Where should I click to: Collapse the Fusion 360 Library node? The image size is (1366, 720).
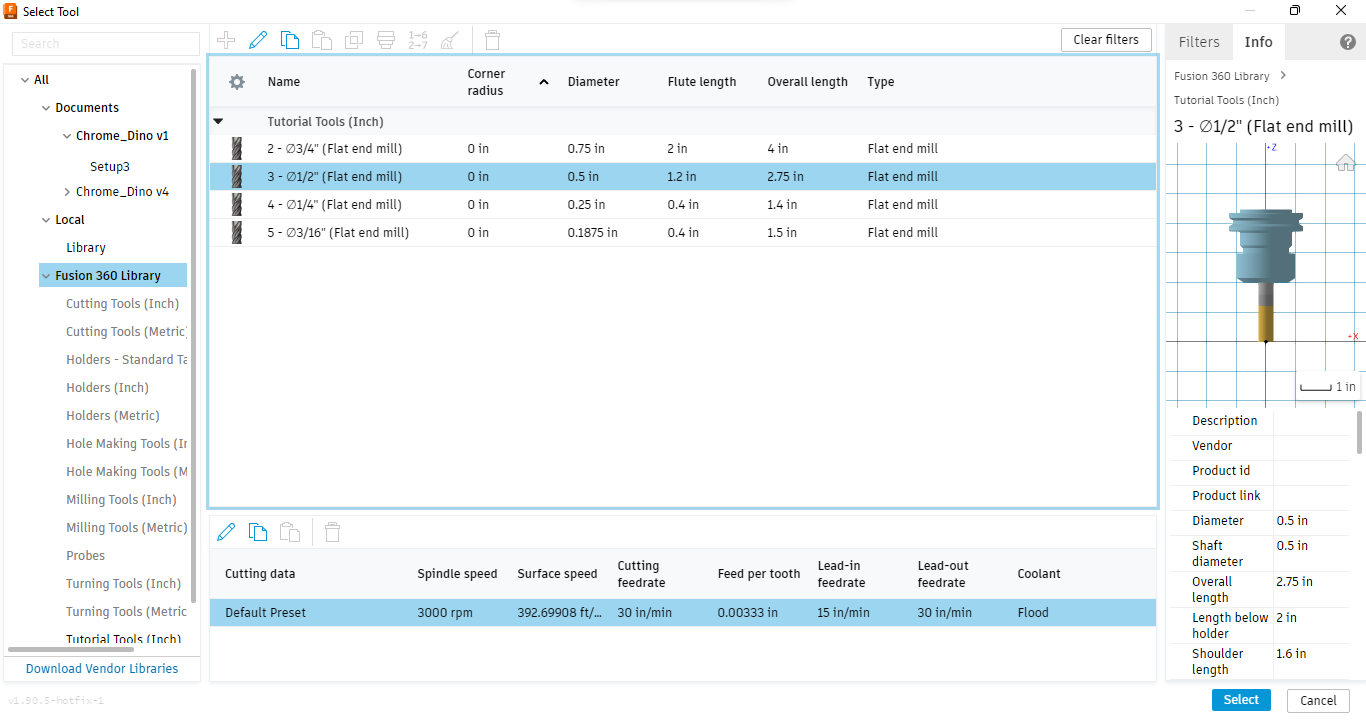(x=46, y=276)
